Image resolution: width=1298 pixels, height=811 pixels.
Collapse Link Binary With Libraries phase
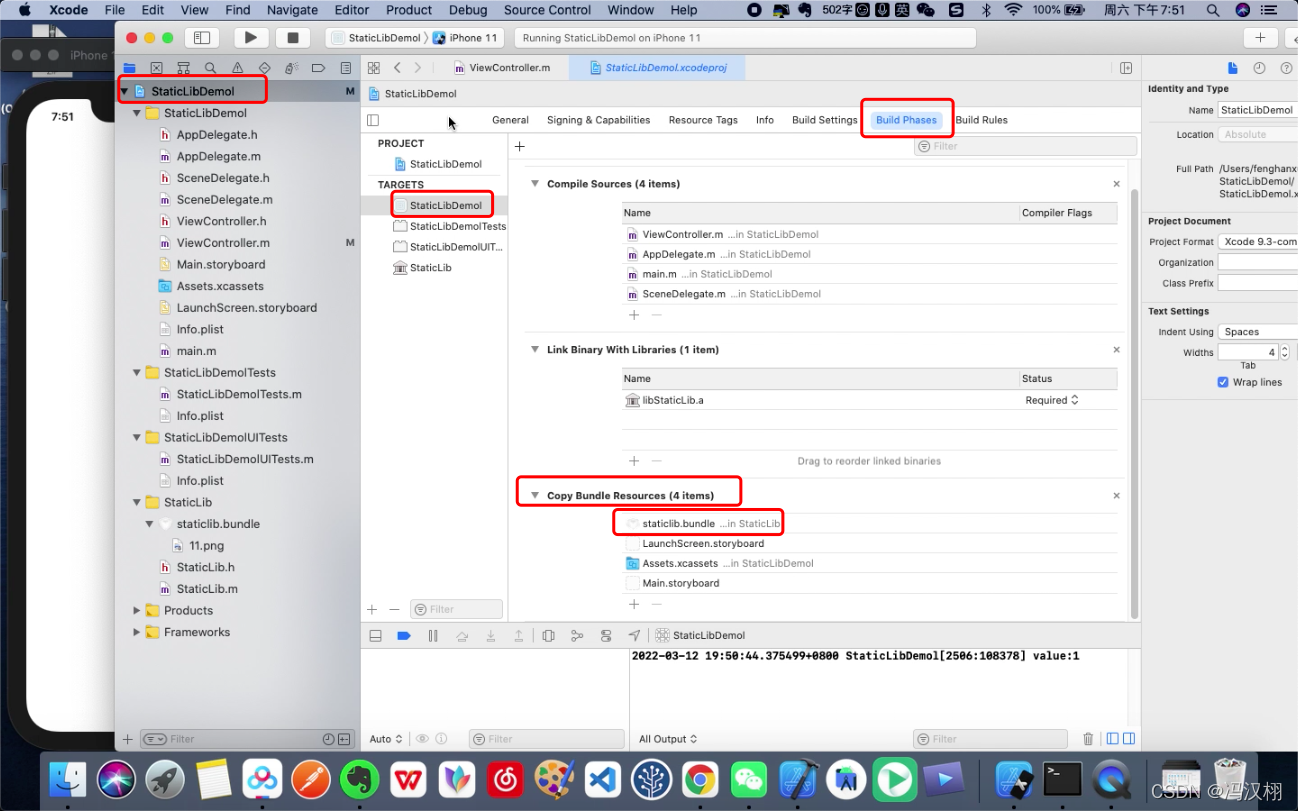[x=535, y=350]
